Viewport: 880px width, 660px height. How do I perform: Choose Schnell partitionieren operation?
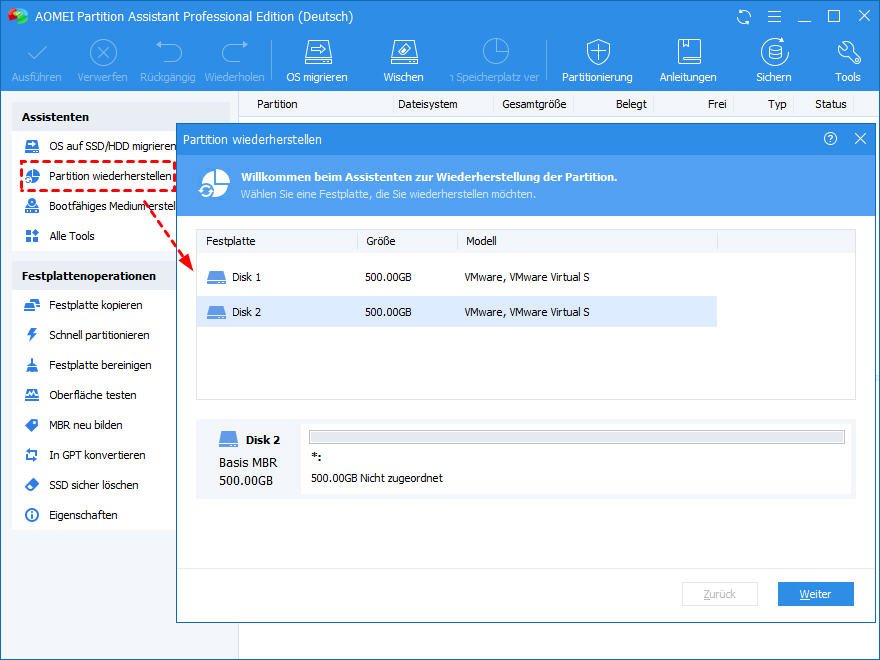click(x=86, y=335)
